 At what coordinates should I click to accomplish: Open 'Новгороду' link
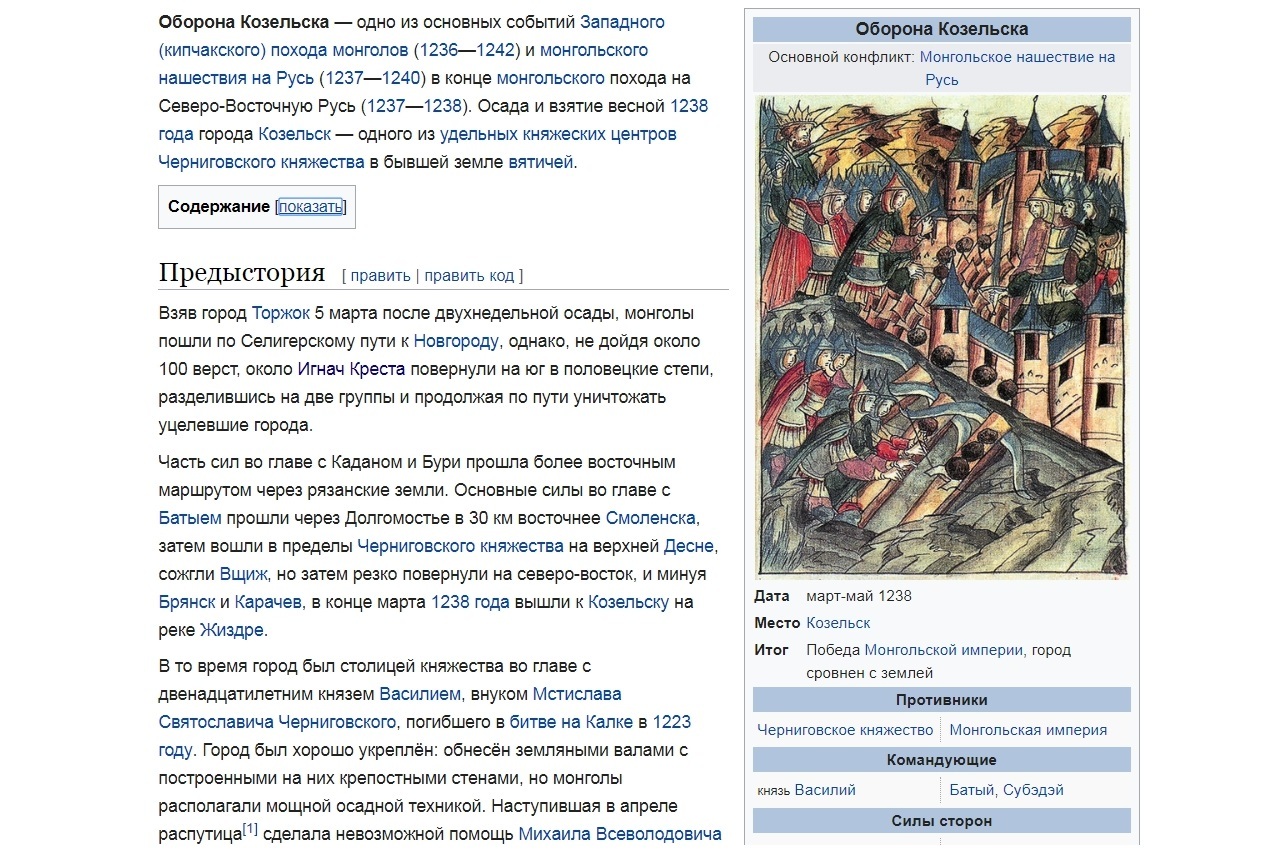pos(456,341)
